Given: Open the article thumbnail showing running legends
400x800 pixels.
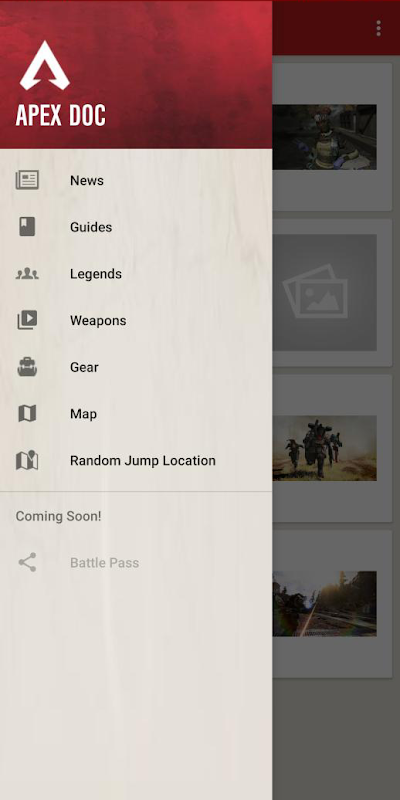Looking at the screenshot, I should 324,448.
